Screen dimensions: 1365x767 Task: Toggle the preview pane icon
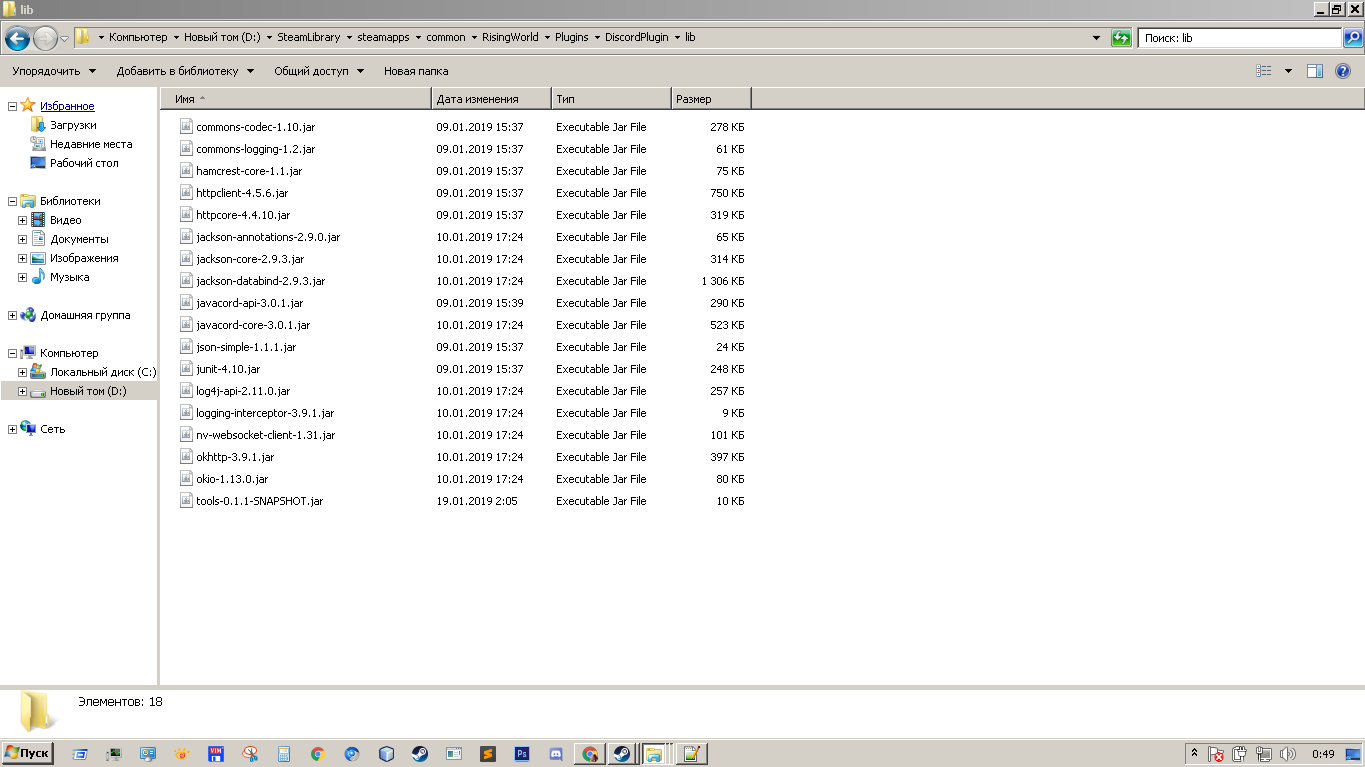[x=1315, y=71]
